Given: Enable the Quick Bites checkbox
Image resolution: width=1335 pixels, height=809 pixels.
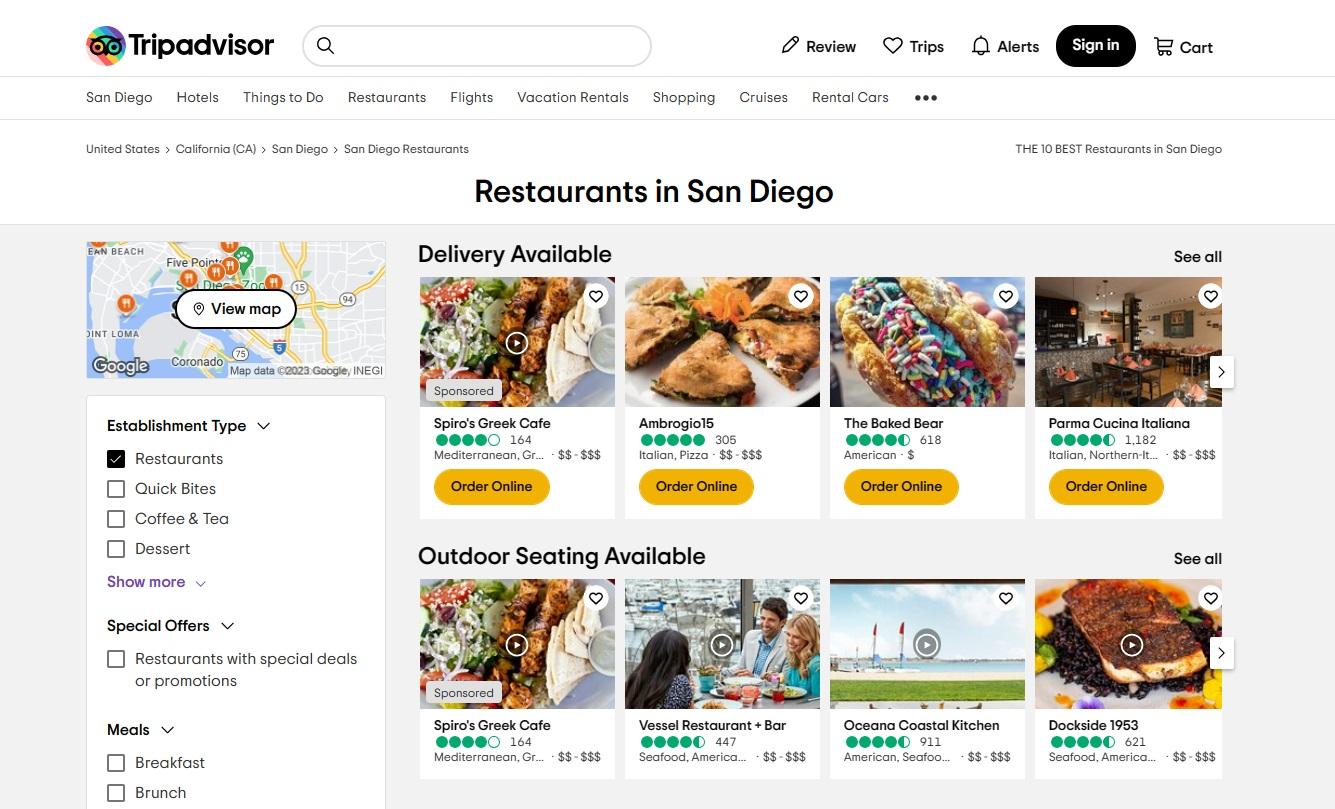Looking at the screenshot, I should (x=116, y=489).
